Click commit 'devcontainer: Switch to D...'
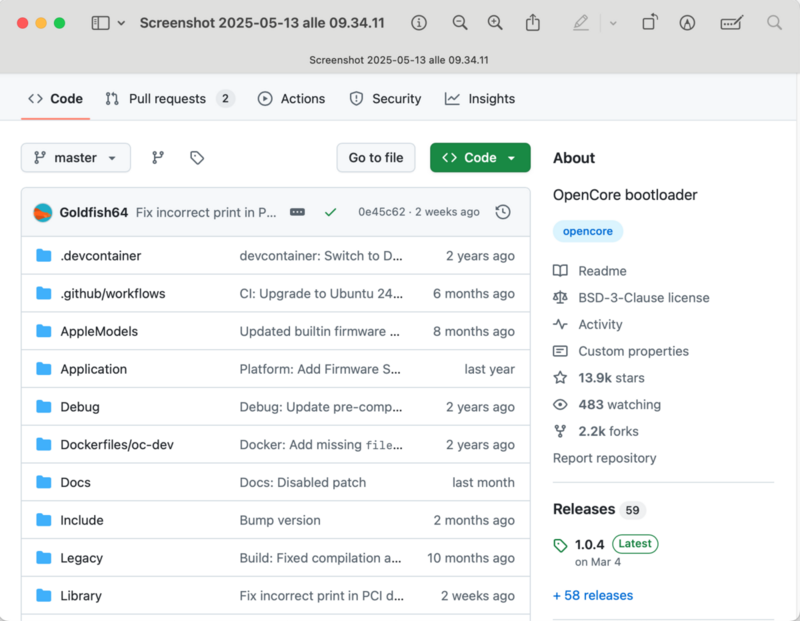 pyautogui.click(x=321, y=256)
